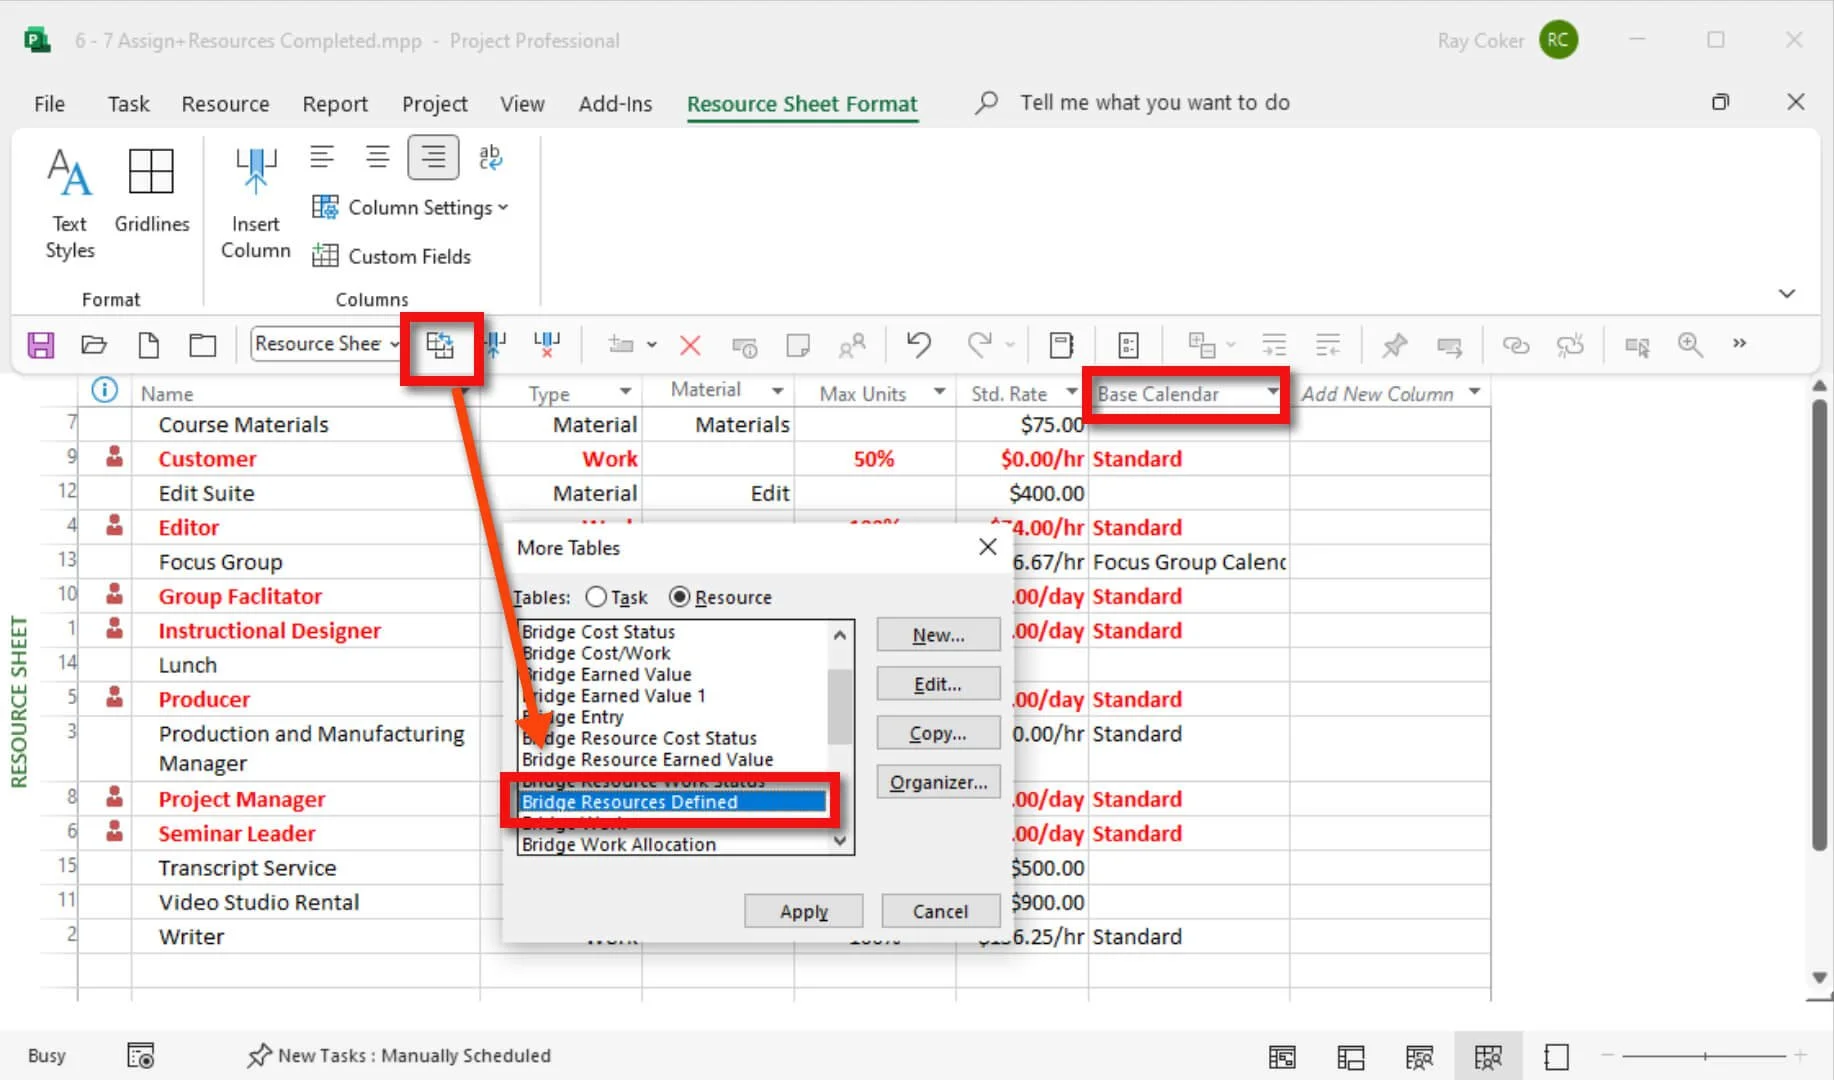Image resolution: width=1834 pixels, height=1080 pixels.
Task: Click the RC user account avatar
Action: (1558, 40)
